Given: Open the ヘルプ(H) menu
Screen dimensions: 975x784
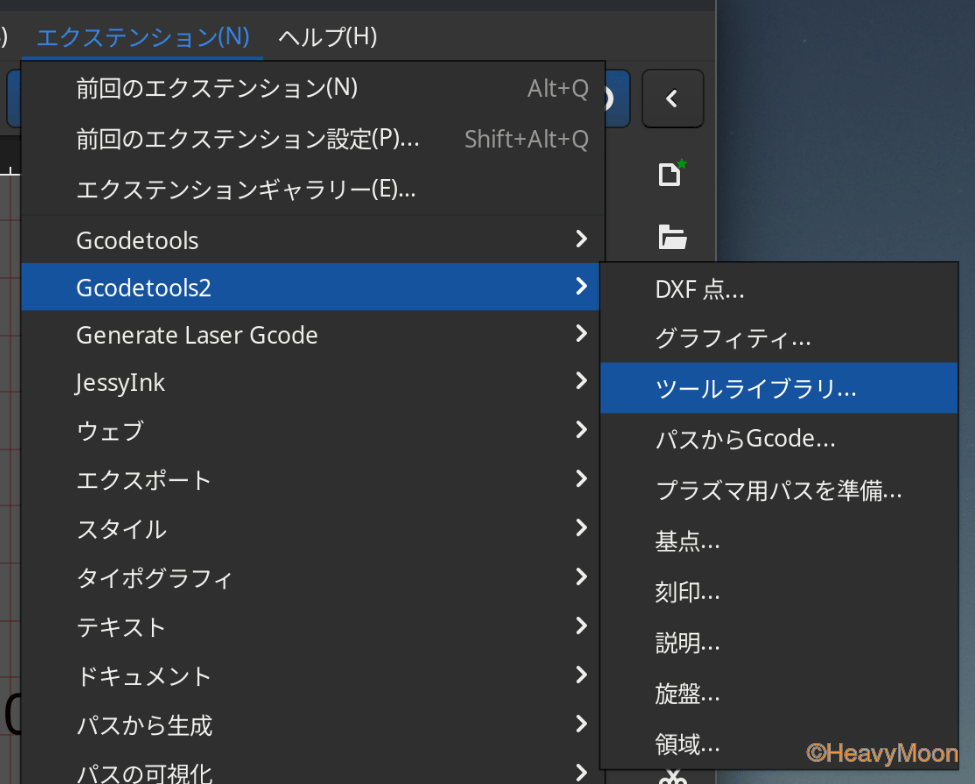Looking at the screenshot, I should [327, 37].
